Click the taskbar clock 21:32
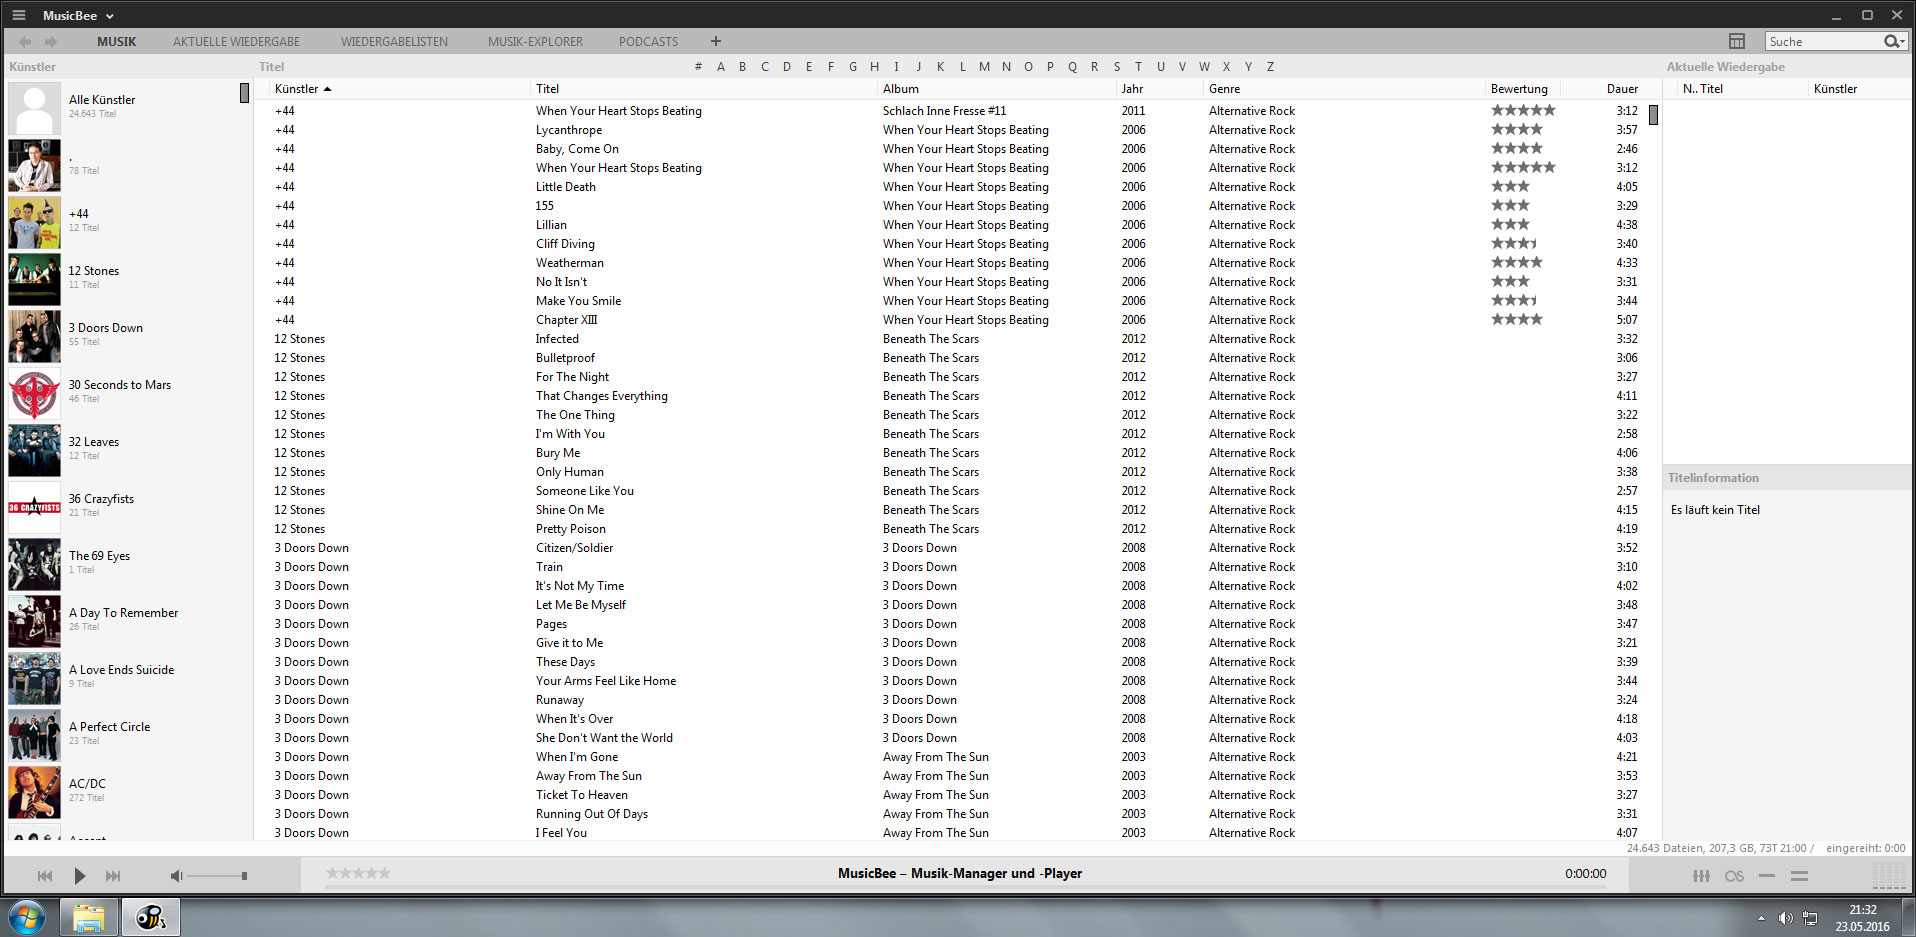1916x937 pixels. click(x=1862, y=910)
